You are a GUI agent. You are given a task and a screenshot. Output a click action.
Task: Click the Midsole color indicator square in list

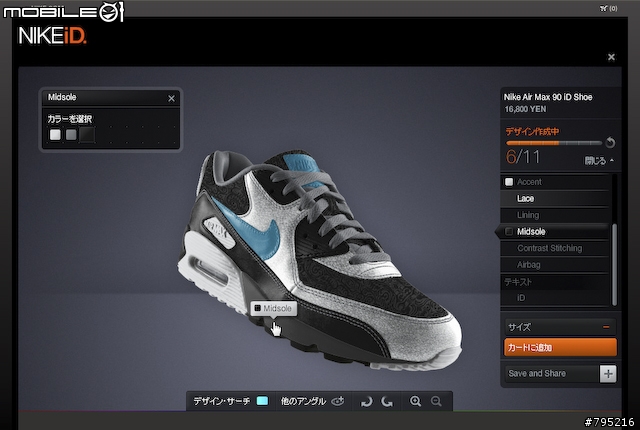[509, 232]
